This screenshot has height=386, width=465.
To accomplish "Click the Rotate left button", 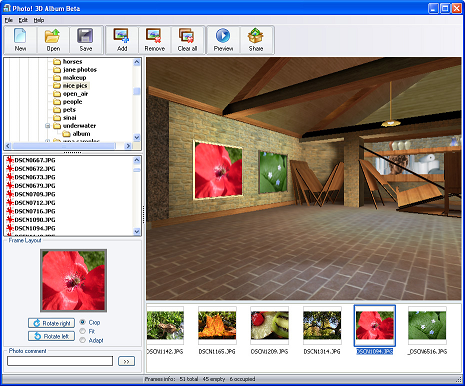I will 51,336.
